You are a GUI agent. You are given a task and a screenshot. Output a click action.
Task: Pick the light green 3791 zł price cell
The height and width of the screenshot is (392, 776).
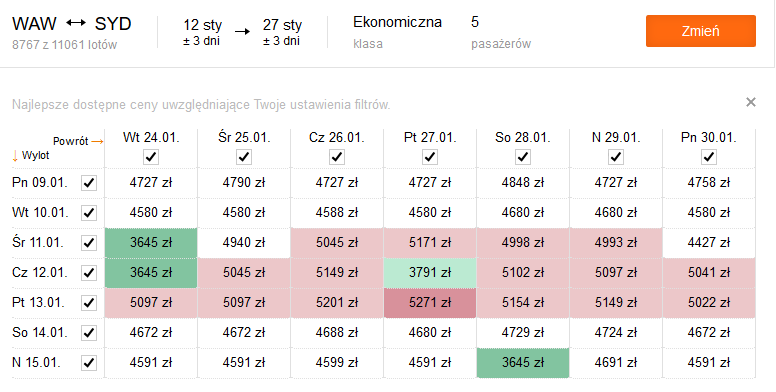(430, 273)
